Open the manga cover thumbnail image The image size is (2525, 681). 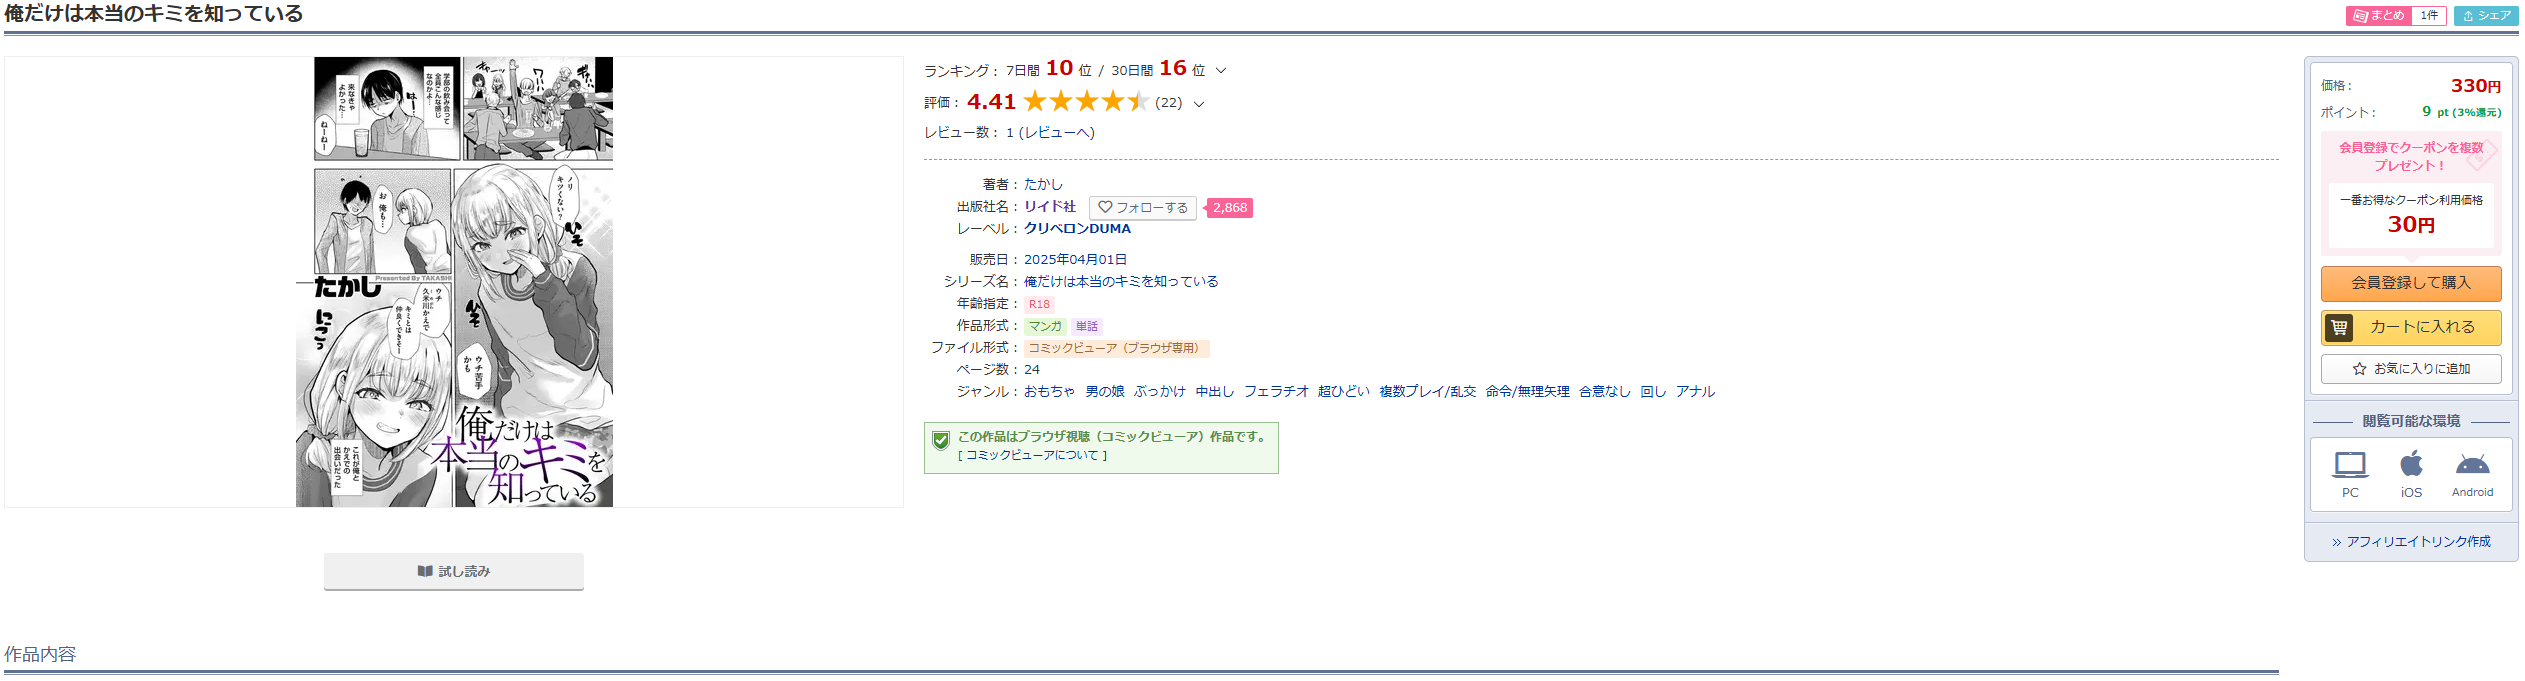[454, 282]
